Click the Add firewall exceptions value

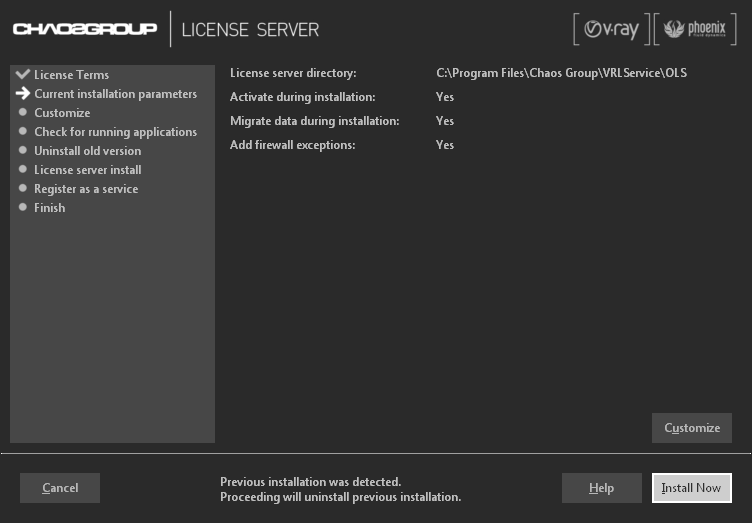click(x=445, y=145)
